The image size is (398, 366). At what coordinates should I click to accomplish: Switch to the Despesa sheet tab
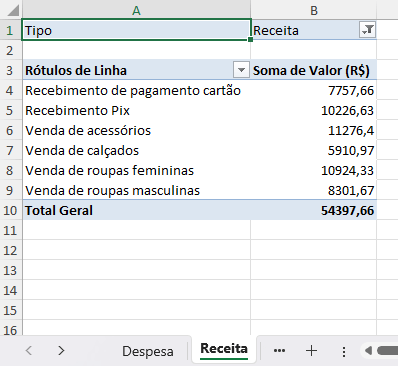click(x=148, y=351)
